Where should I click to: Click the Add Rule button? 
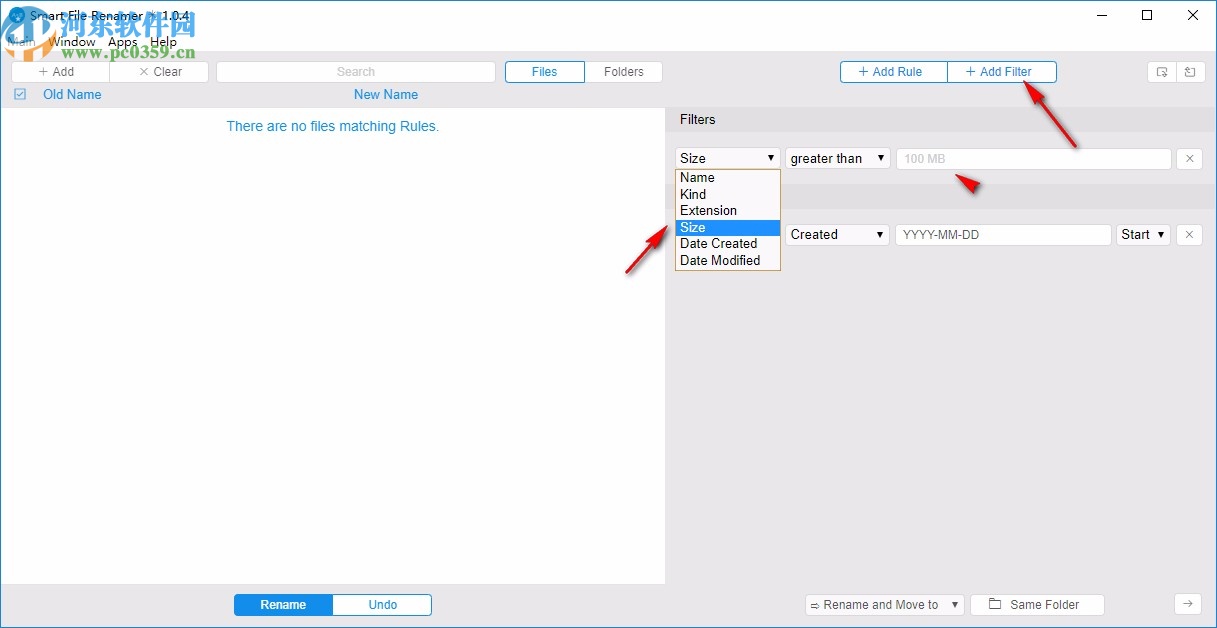coord(891,71)
